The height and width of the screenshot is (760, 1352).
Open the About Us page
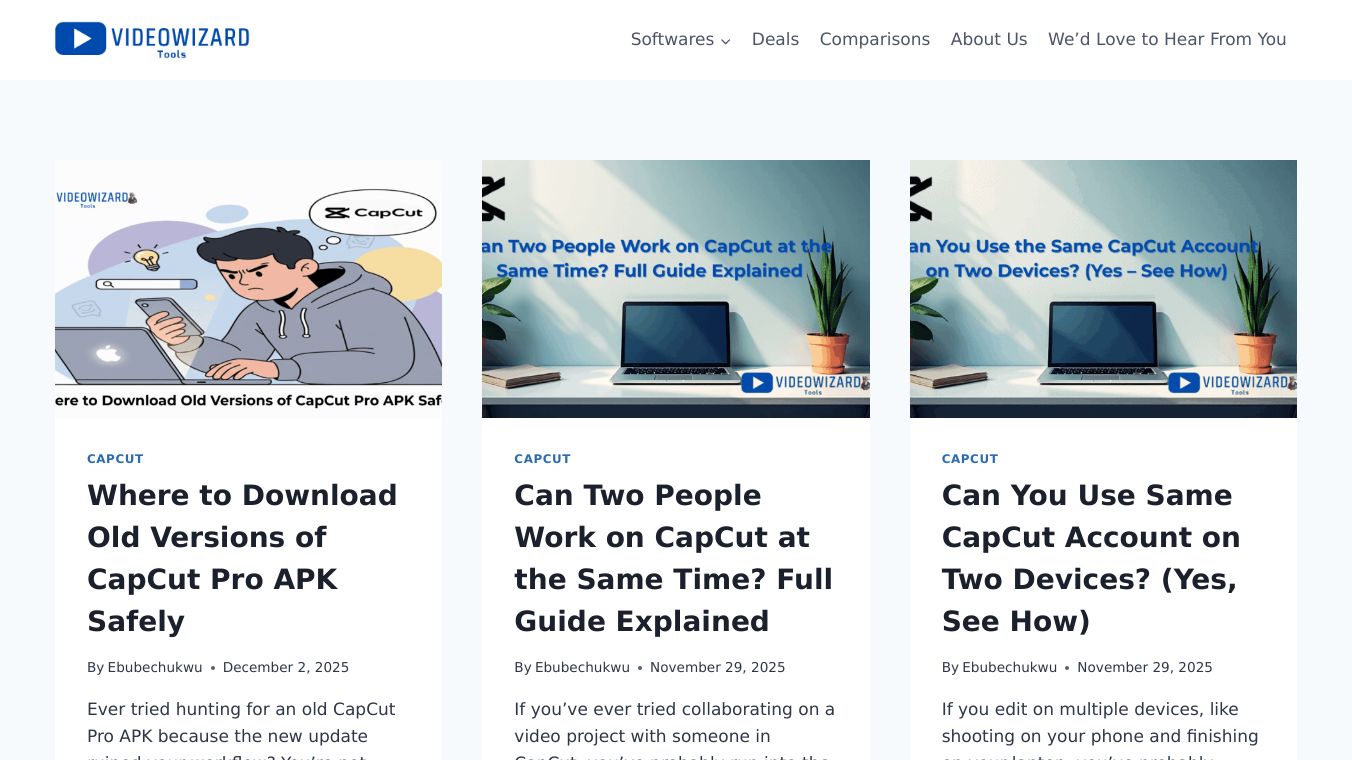tap(989, 39)
